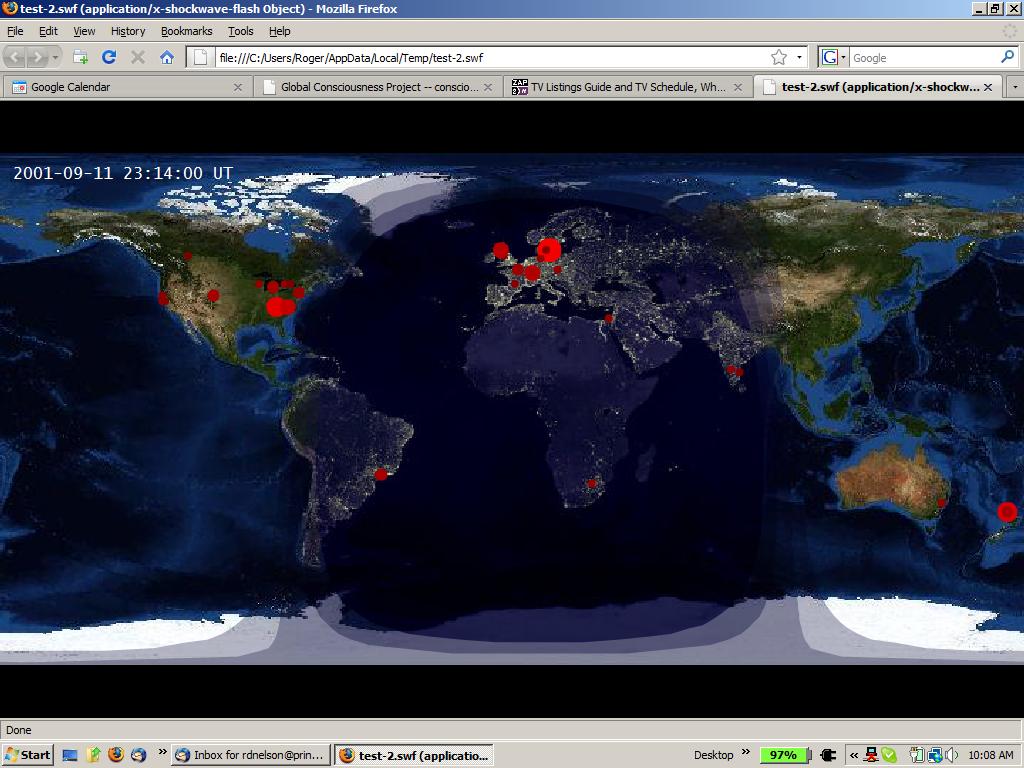Bookmark this page with the star icon
This screenshot has width=1024, height=768.
(x=778, y=58)
